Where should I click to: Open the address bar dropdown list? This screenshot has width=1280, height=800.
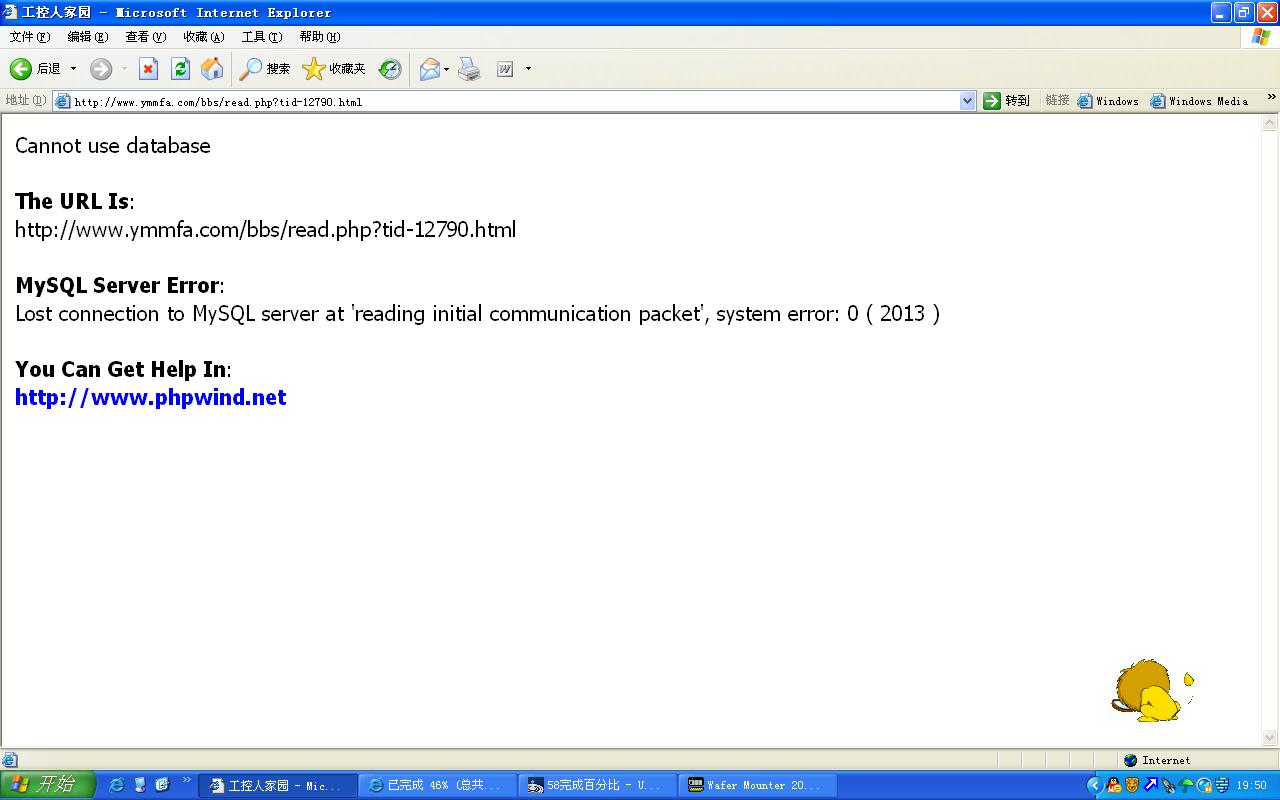coord(967,101)
